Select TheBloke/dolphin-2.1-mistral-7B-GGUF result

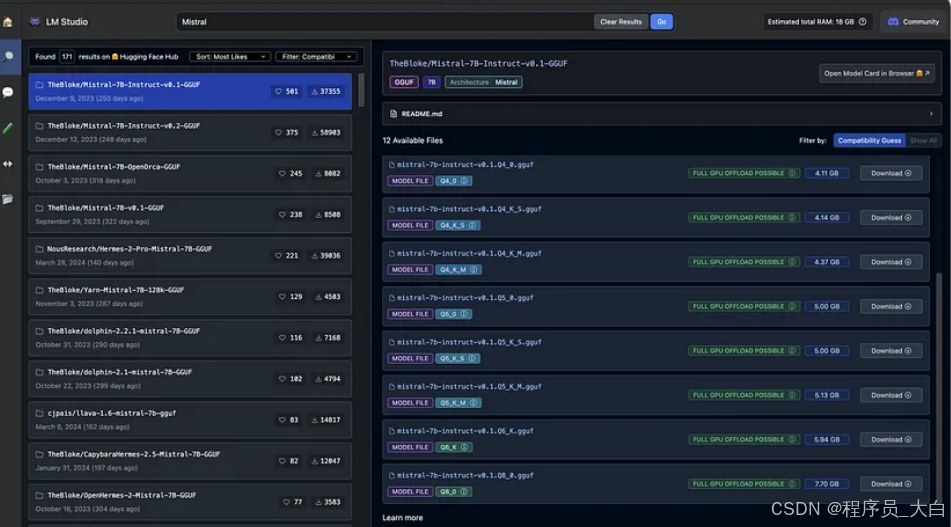click(190, 378)
